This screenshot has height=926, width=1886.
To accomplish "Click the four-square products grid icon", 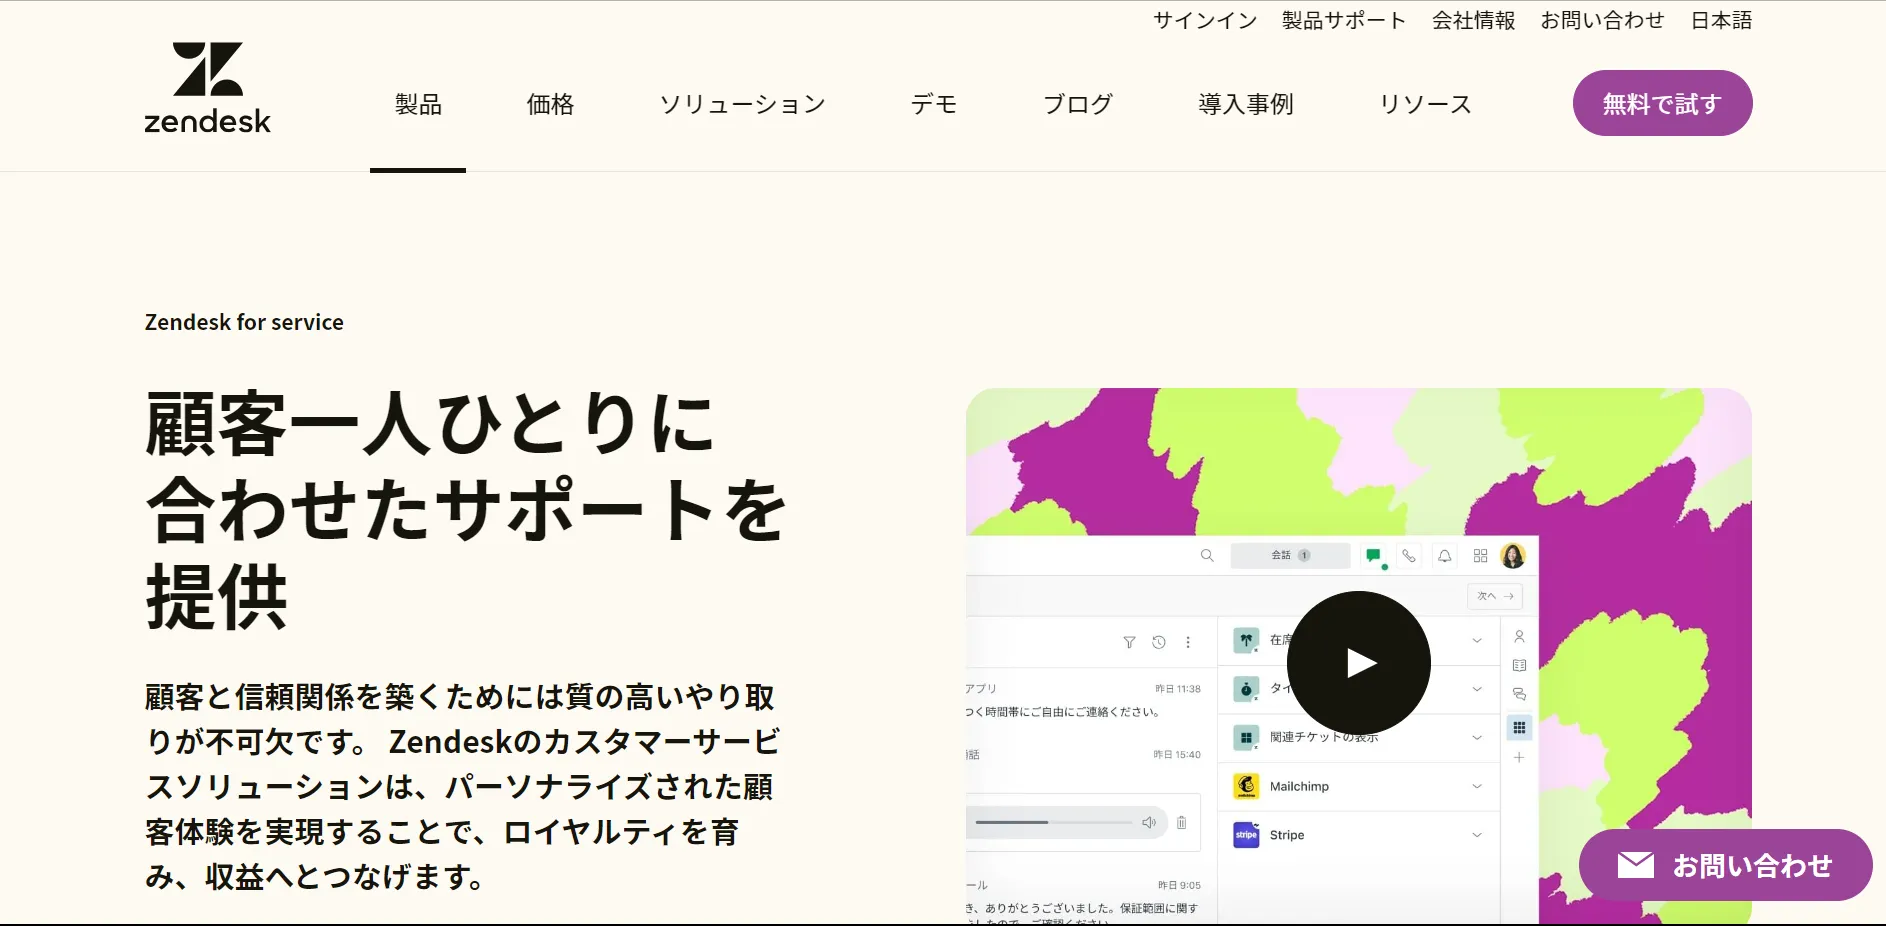I will pos(1481,556).
